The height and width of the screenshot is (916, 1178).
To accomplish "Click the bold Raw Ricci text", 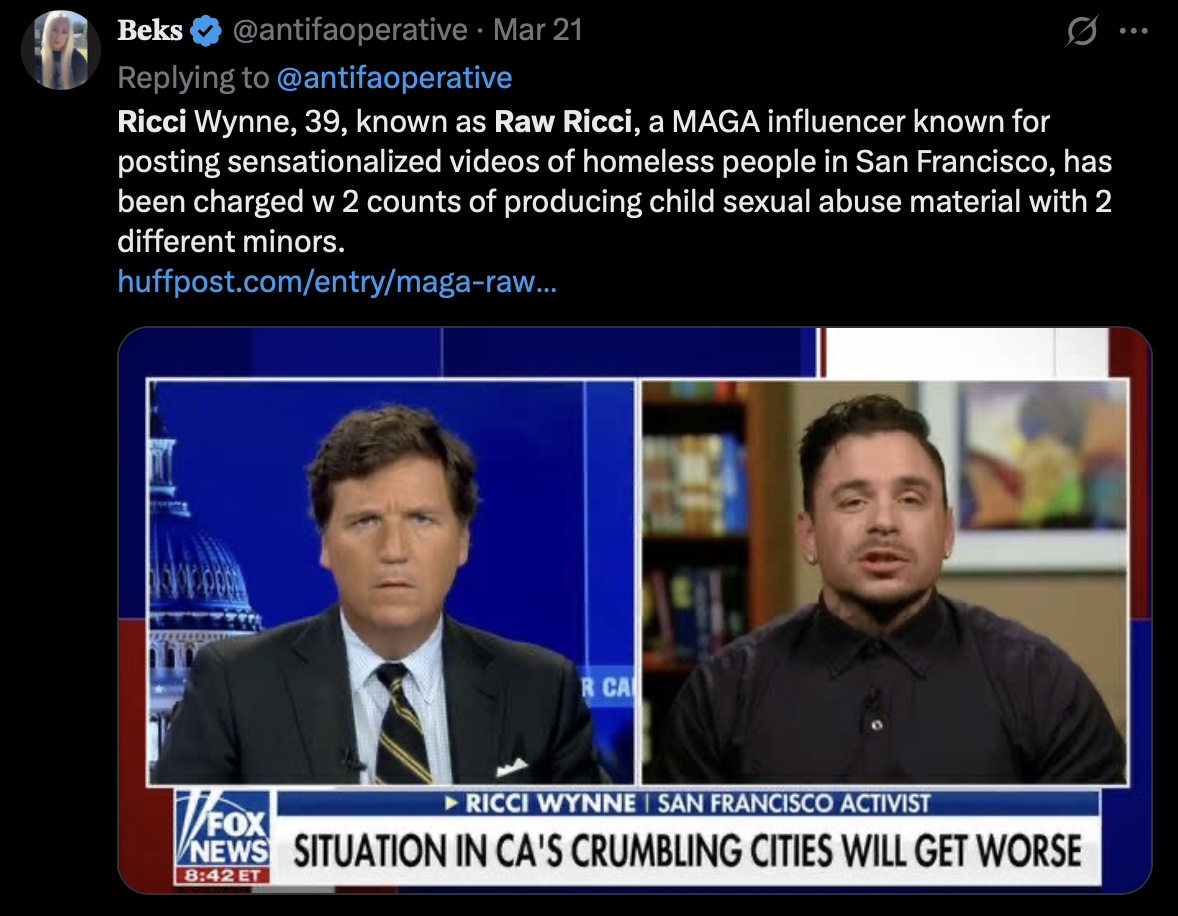I will 563,122.
